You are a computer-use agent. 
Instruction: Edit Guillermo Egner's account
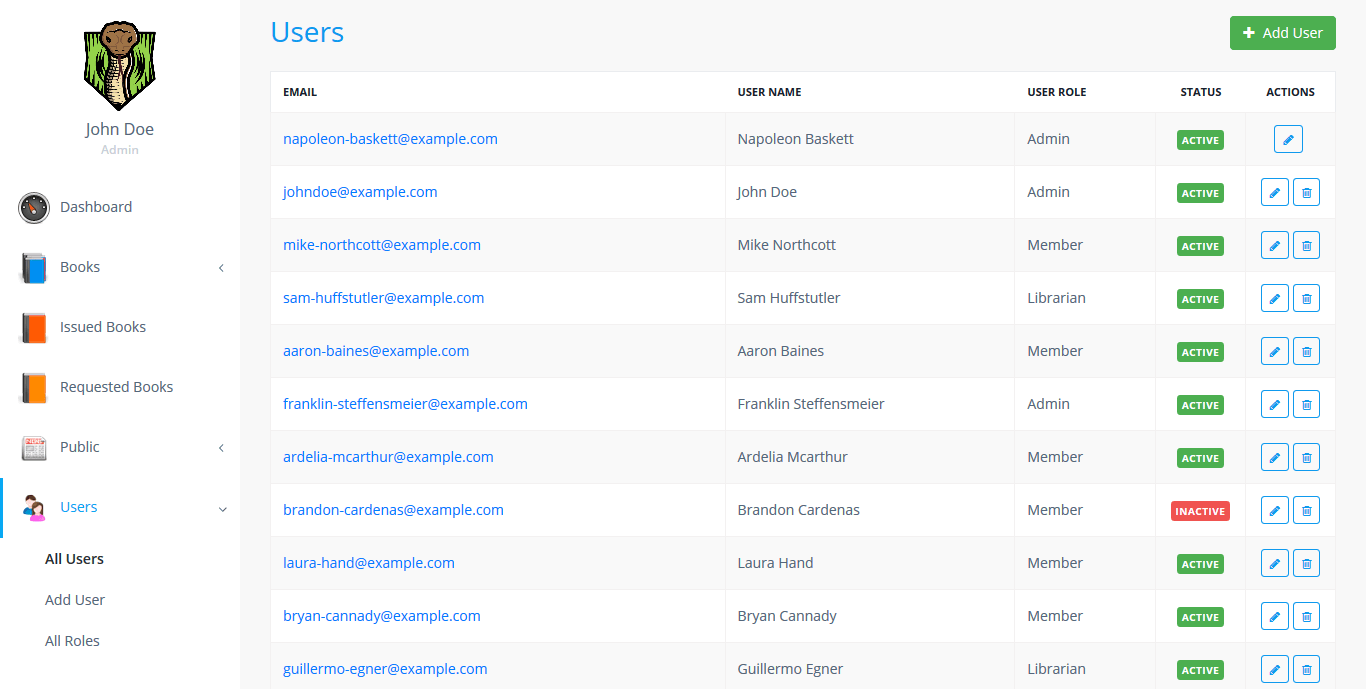click(x=1274, y=669)
